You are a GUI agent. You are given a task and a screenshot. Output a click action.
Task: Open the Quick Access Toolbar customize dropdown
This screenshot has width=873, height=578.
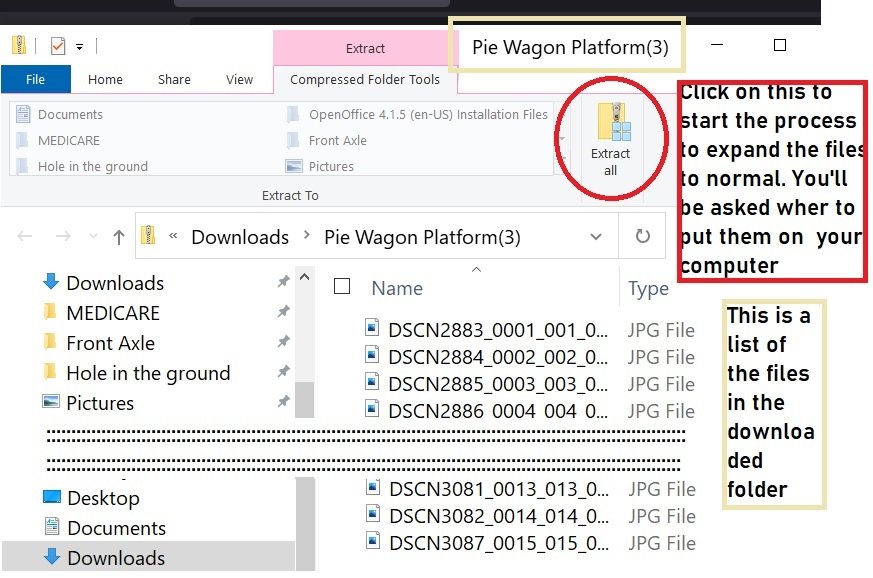tap(80, 46)
